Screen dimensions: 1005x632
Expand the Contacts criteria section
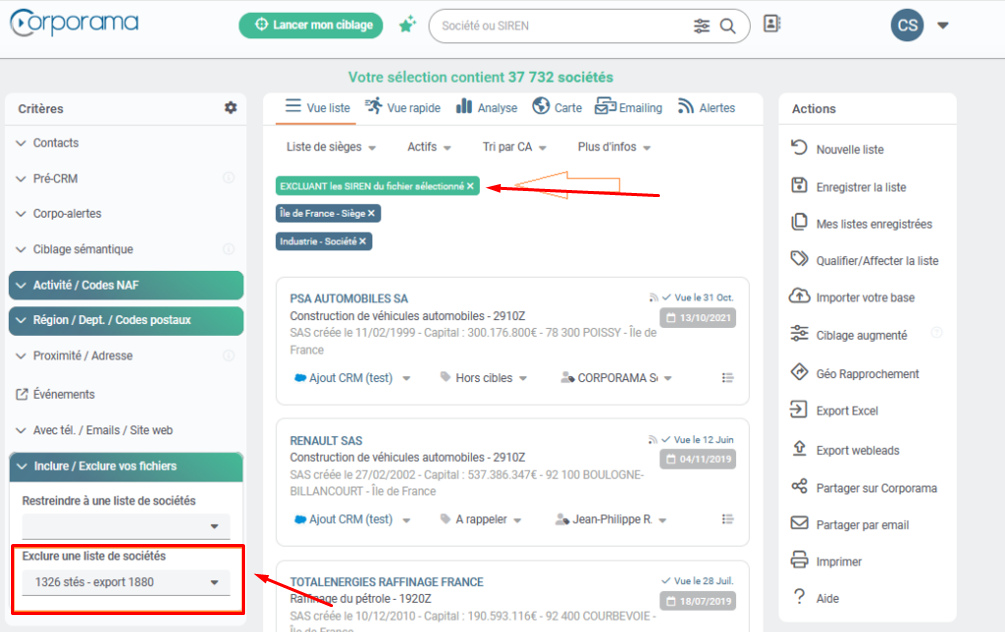[55, 143]
